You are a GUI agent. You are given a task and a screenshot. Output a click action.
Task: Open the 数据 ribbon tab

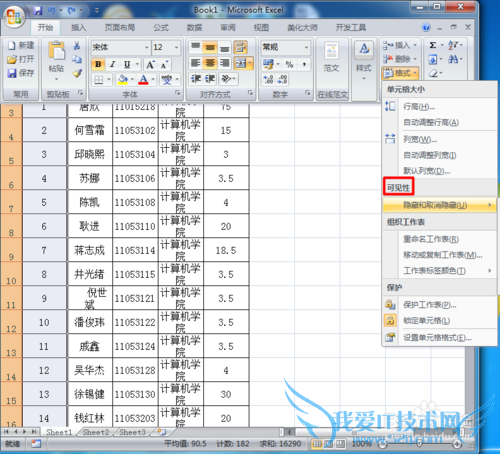[194, 27]
